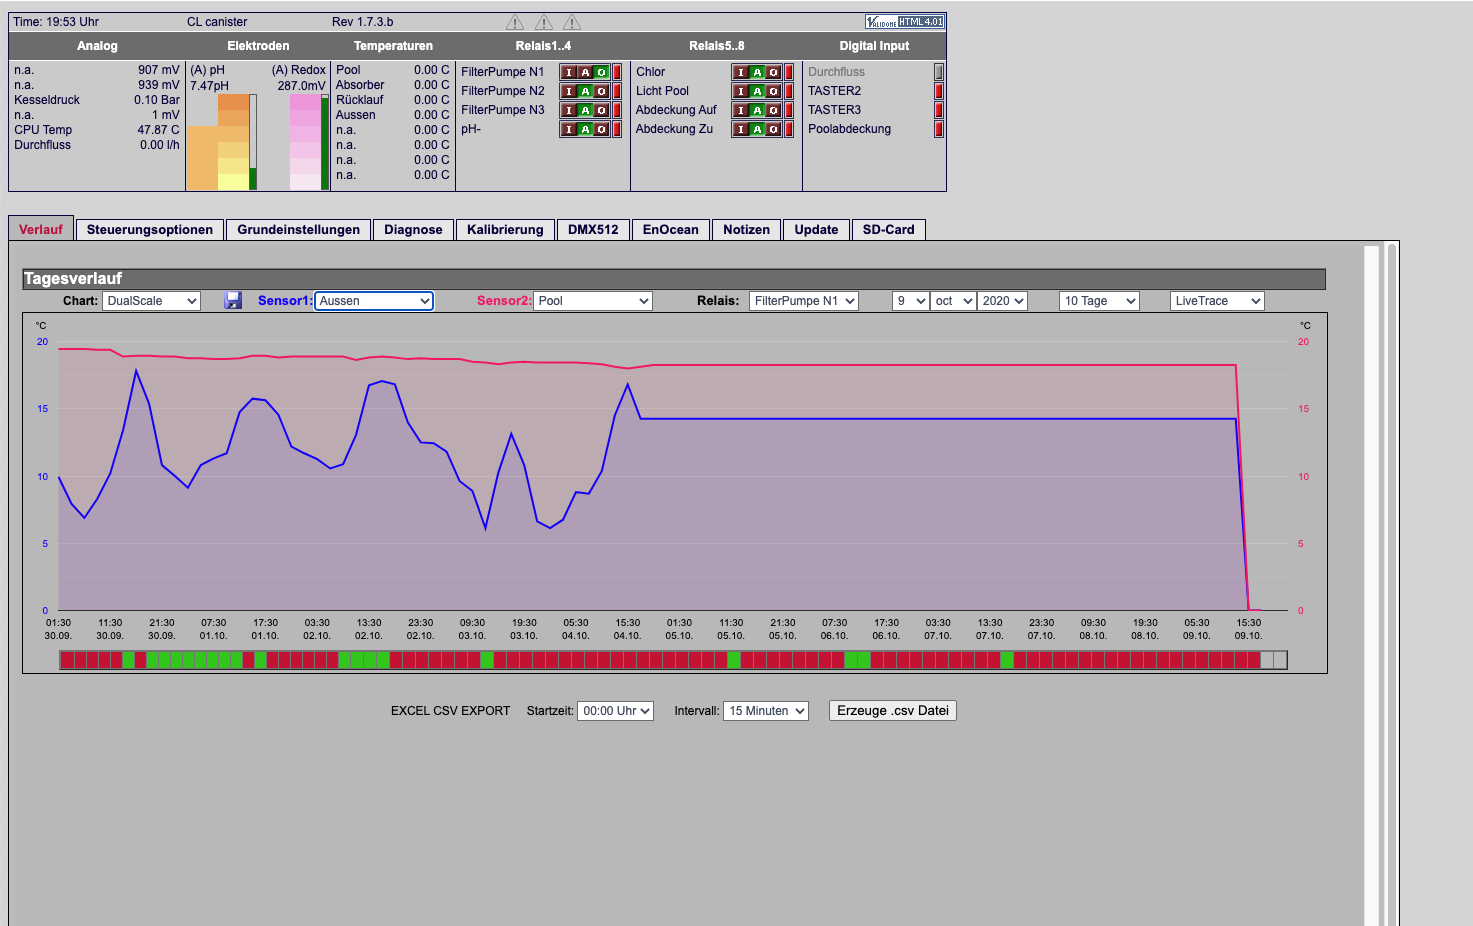Click the last warning triangle icon
This screenshot has width=1473, height=926.
click(572, 22)
